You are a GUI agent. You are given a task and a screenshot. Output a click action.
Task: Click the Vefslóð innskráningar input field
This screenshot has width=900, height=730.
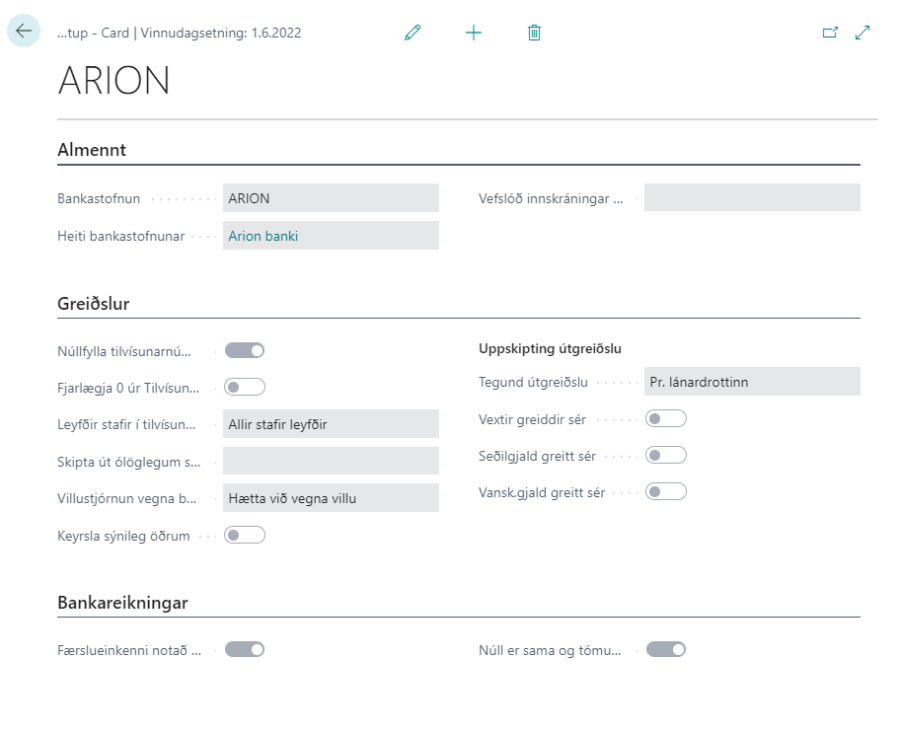click(x=751, y=198)
